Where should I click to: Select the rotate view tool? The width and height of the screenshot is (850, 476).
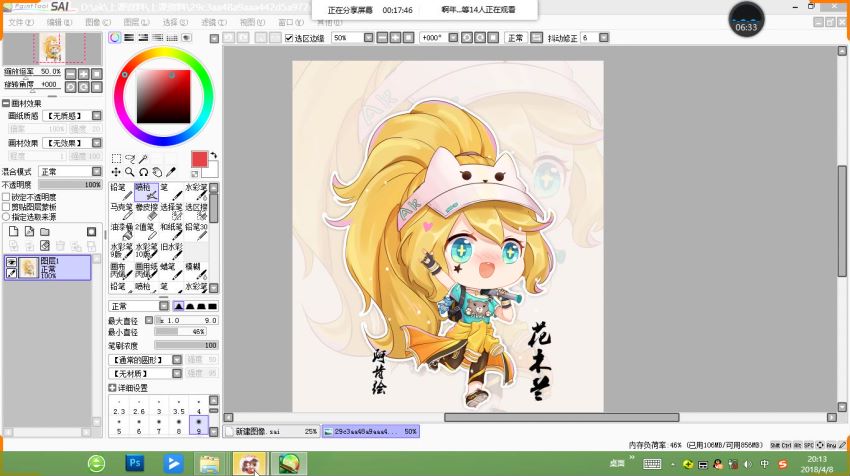click(x=143, y=172)
